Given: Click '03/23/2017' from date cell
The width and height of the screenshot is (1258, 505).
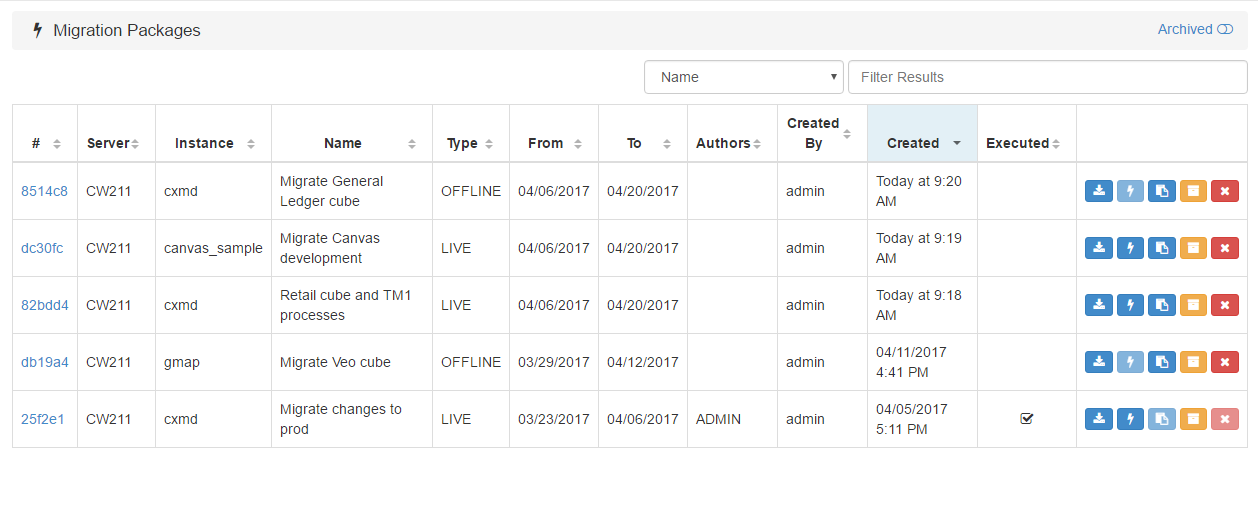Looking at the screenshot, I should pyautogui.click(x=554, y=419).
